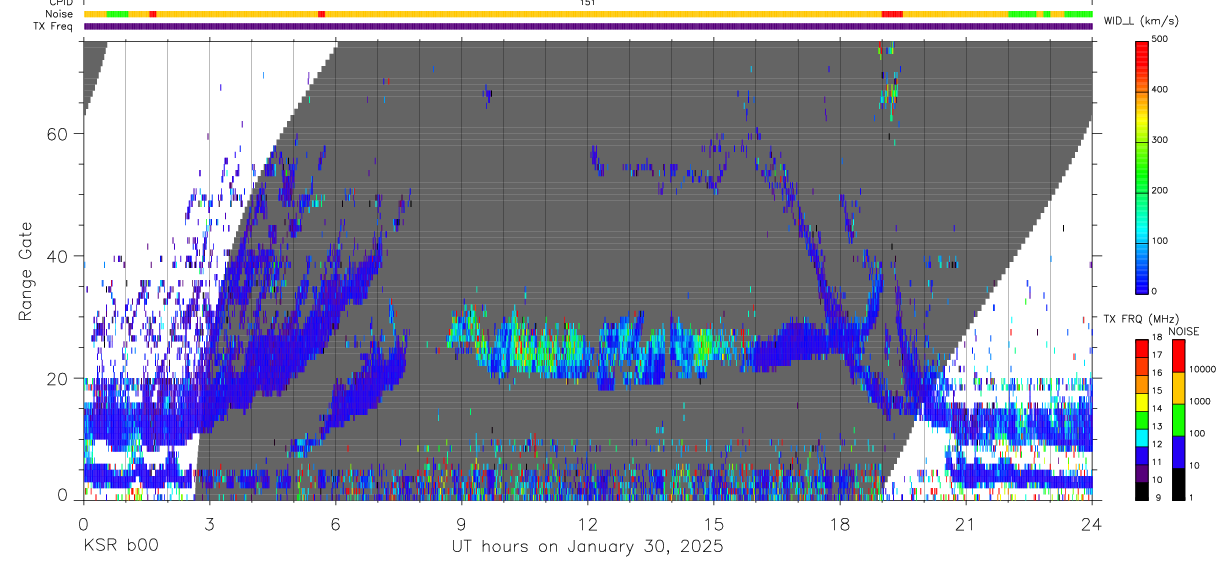Click the NOISE color scale bar

1178,419
